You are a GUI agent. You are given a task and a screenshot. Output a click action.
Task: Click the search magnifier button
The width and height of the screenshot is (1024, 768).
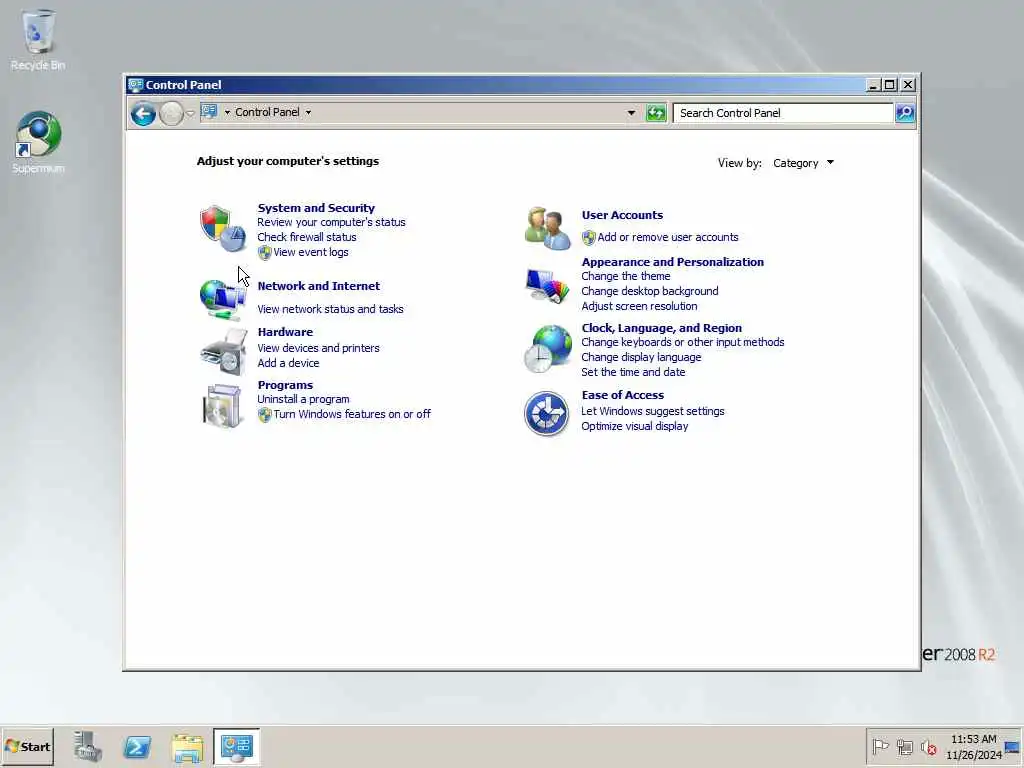[x=905, y=113]
